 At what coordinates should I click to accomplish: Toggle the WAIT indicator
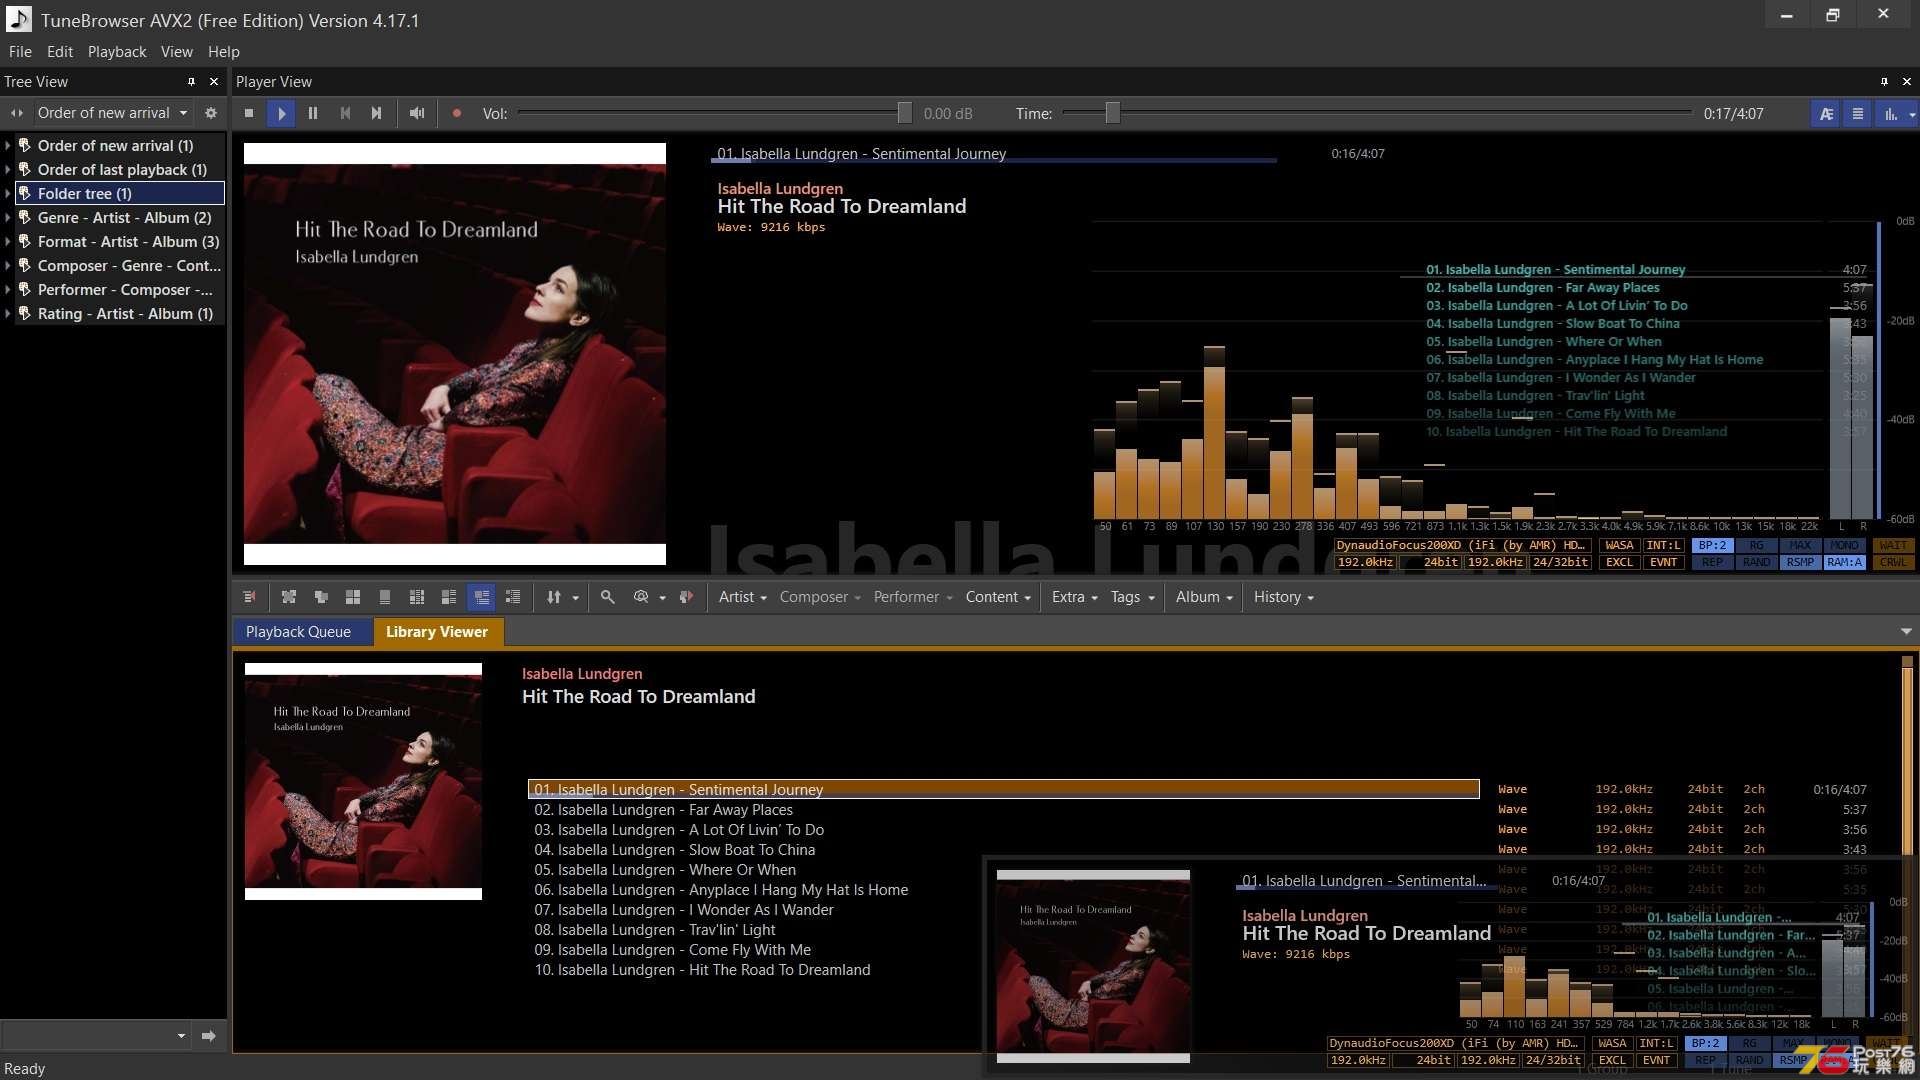click(1893, 546)
